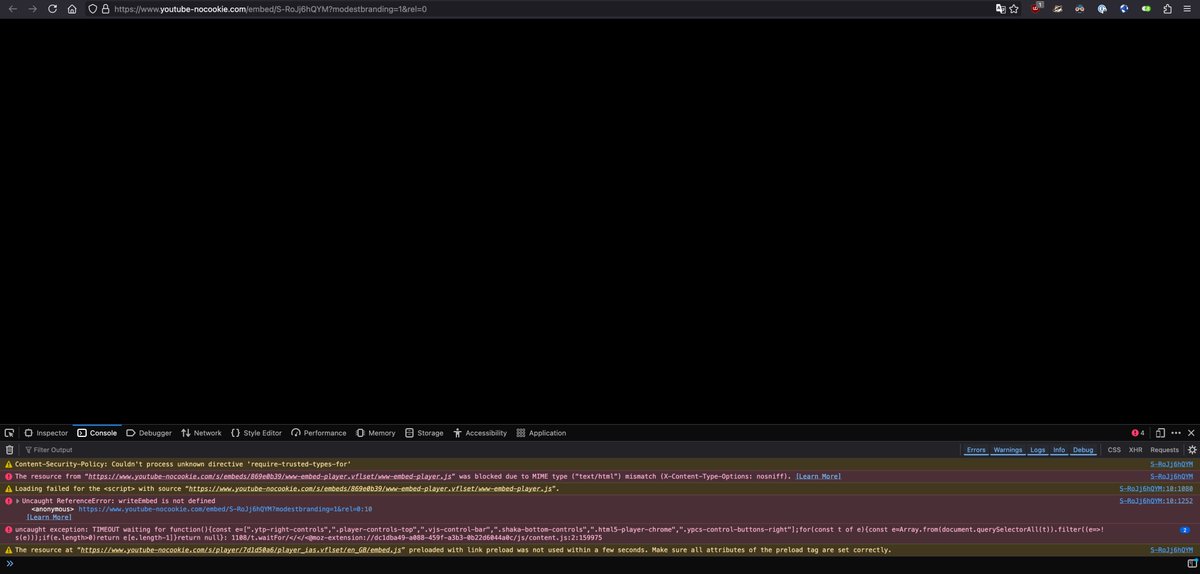
Task: Open DevTools more options ellipsis menu
Action: point(1176,433)
